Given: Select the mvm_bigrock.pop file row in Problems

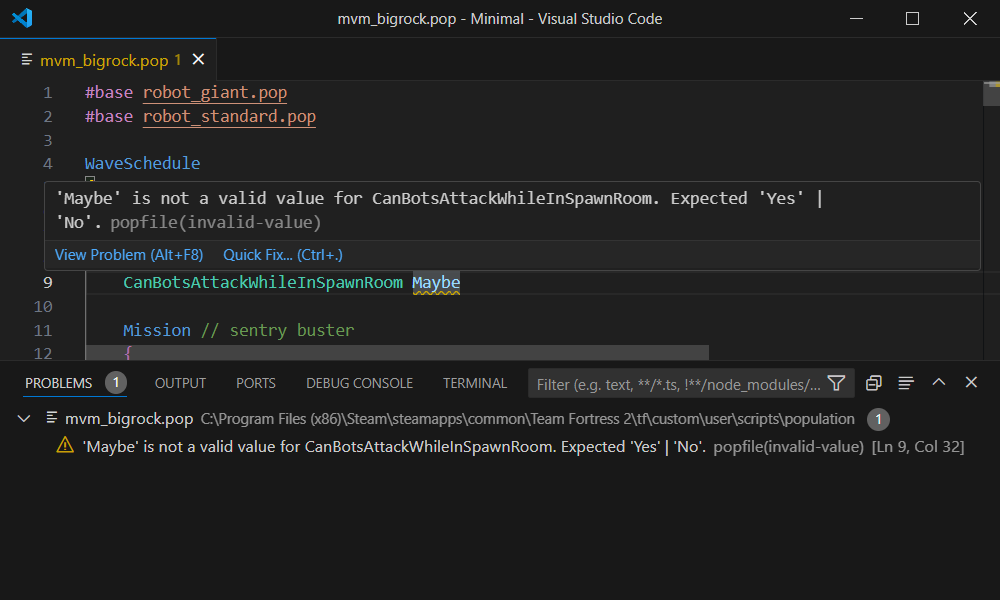Looking at the screenshot, I should 500,419.
